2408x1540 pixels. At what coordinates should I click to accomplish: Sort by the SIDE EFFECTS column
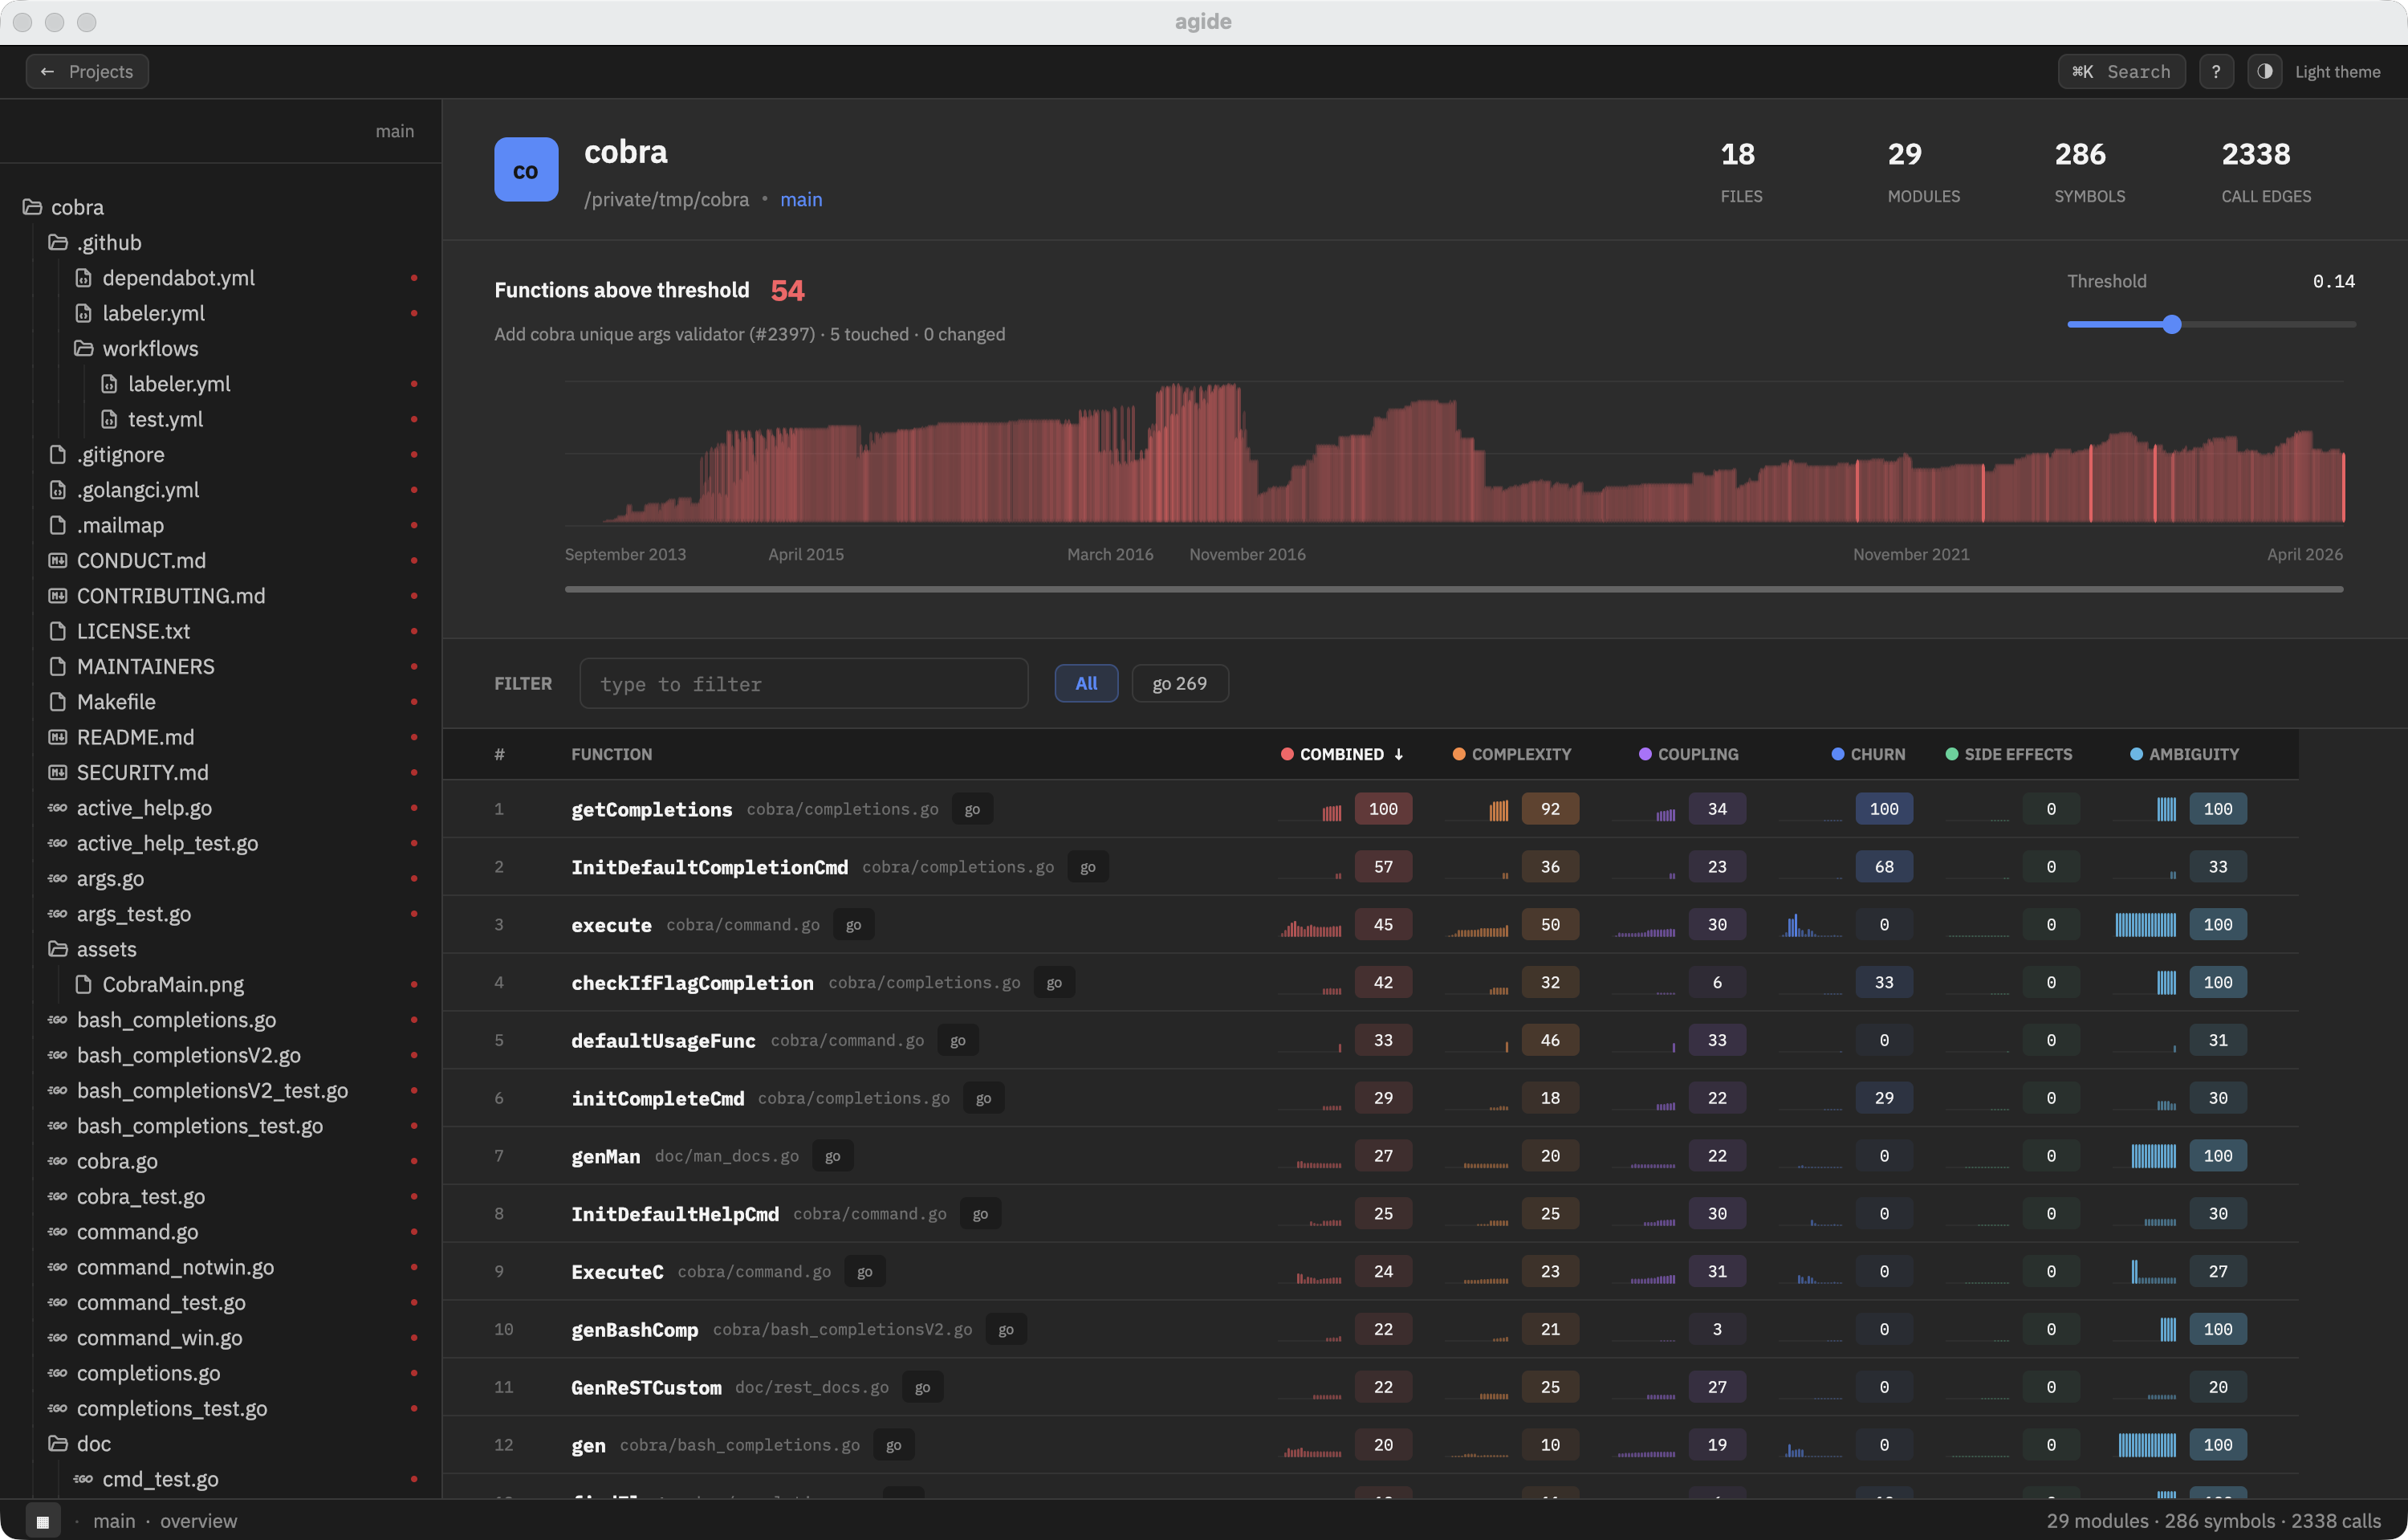(2009, 754)
